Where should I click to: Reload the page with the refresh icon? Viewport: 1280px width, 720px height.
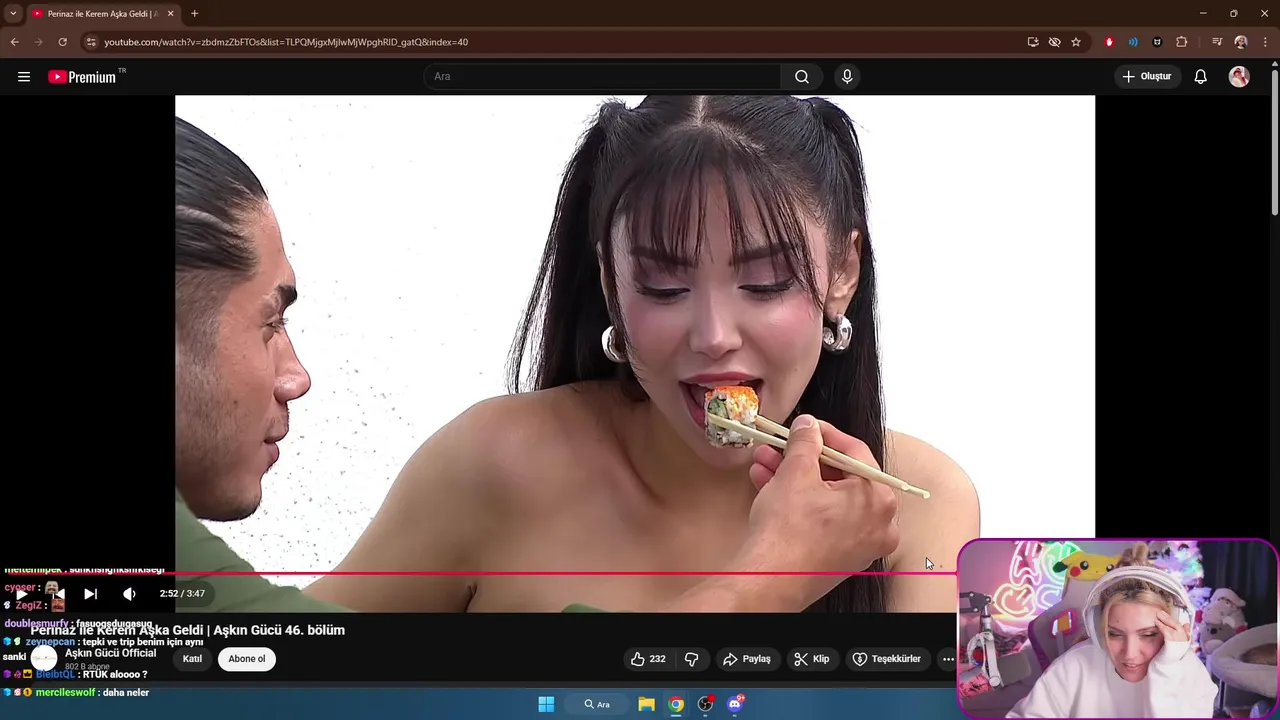[62, 42]
